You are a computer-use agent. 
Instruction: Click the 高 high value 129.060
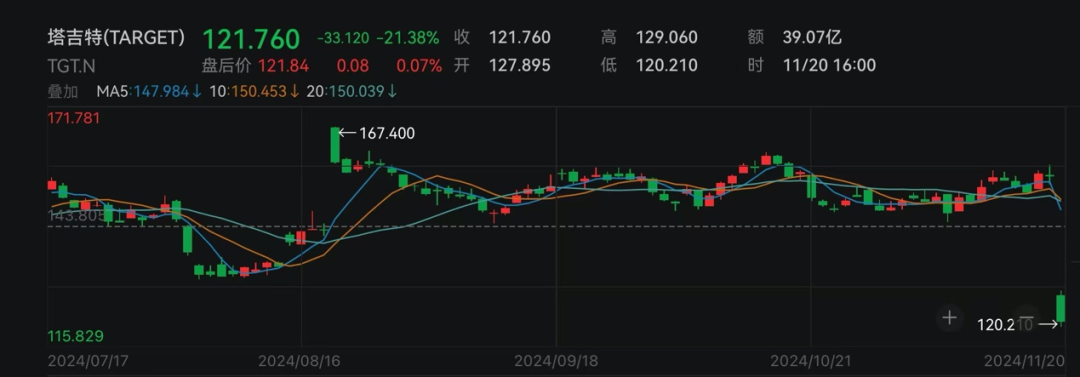[x=667, y=37]
